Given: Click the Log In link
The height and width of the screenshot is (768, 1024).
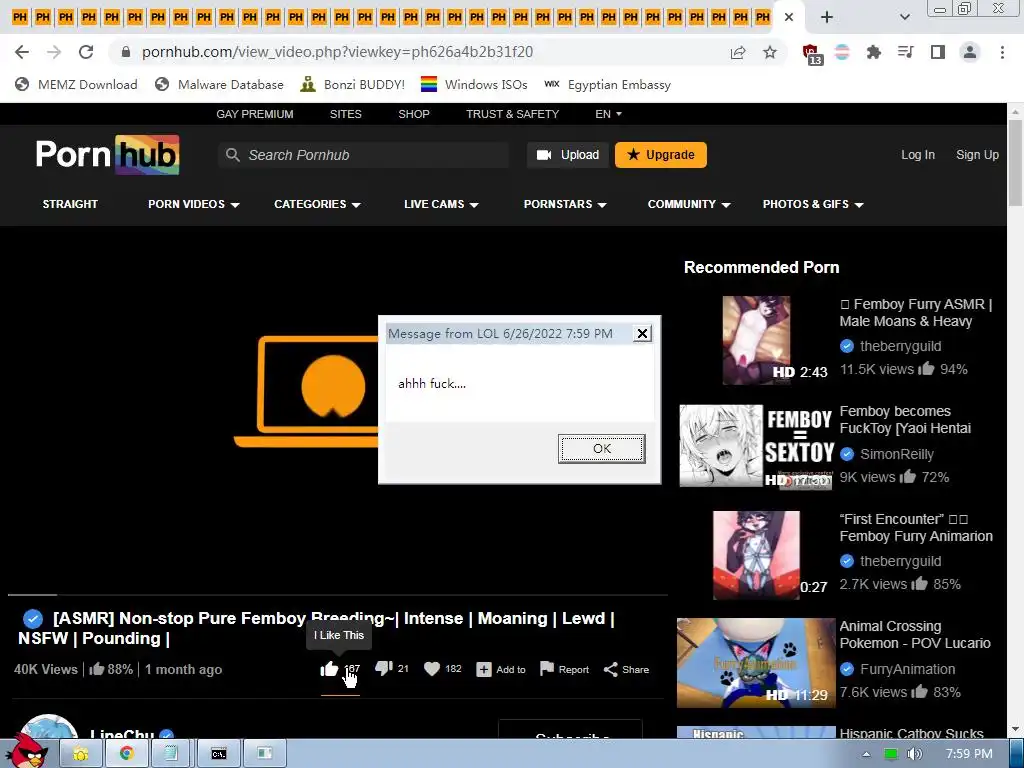Looking at the screenshot, I should click(918, 155).
